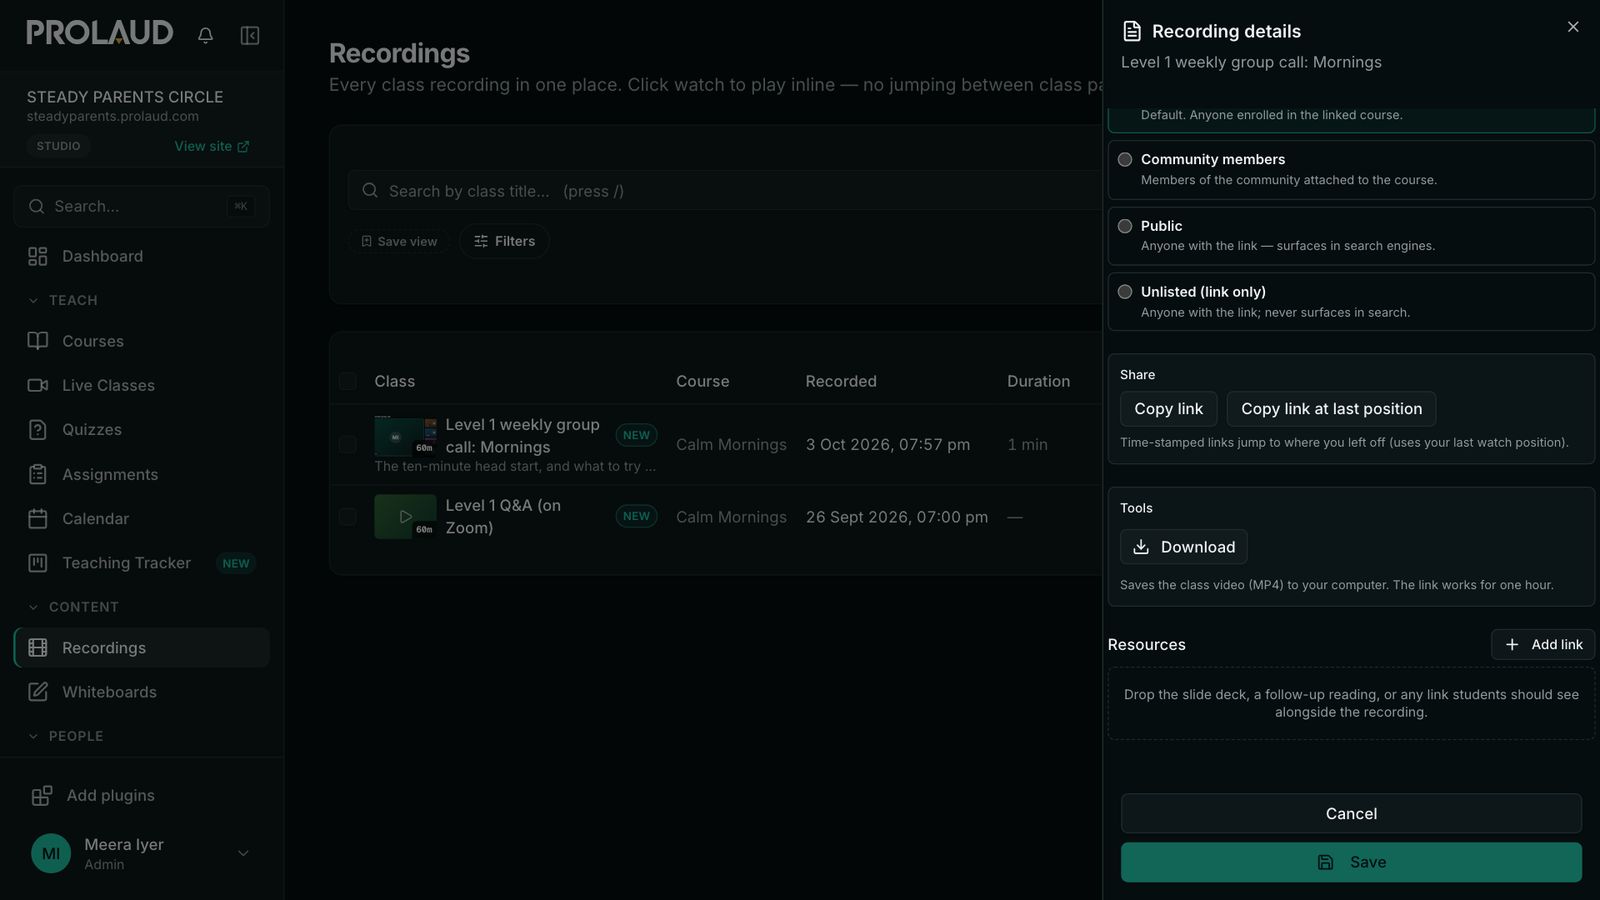Close the Recording details panel
The height and width of the screenshot is (900, 1600).
click(x=1573, y=27)
